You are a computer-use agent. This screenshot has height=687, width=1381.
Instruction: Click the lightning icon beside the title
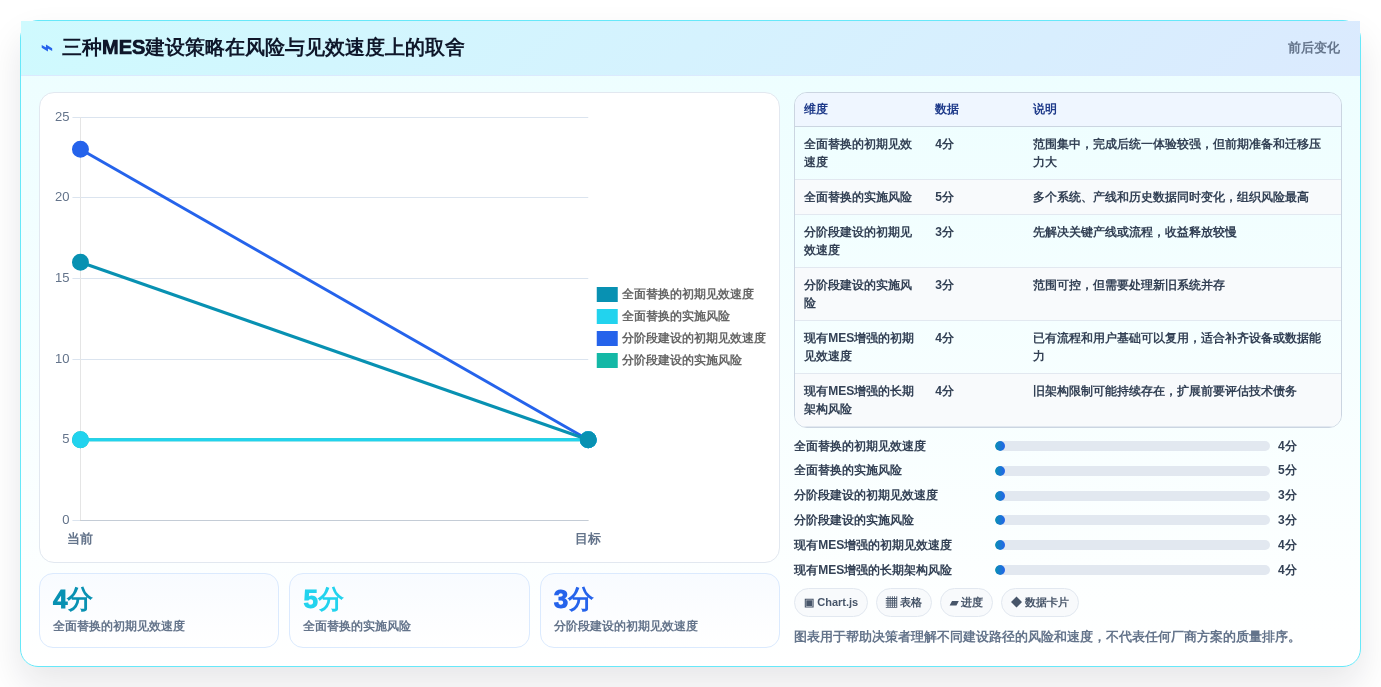(47, 48)
